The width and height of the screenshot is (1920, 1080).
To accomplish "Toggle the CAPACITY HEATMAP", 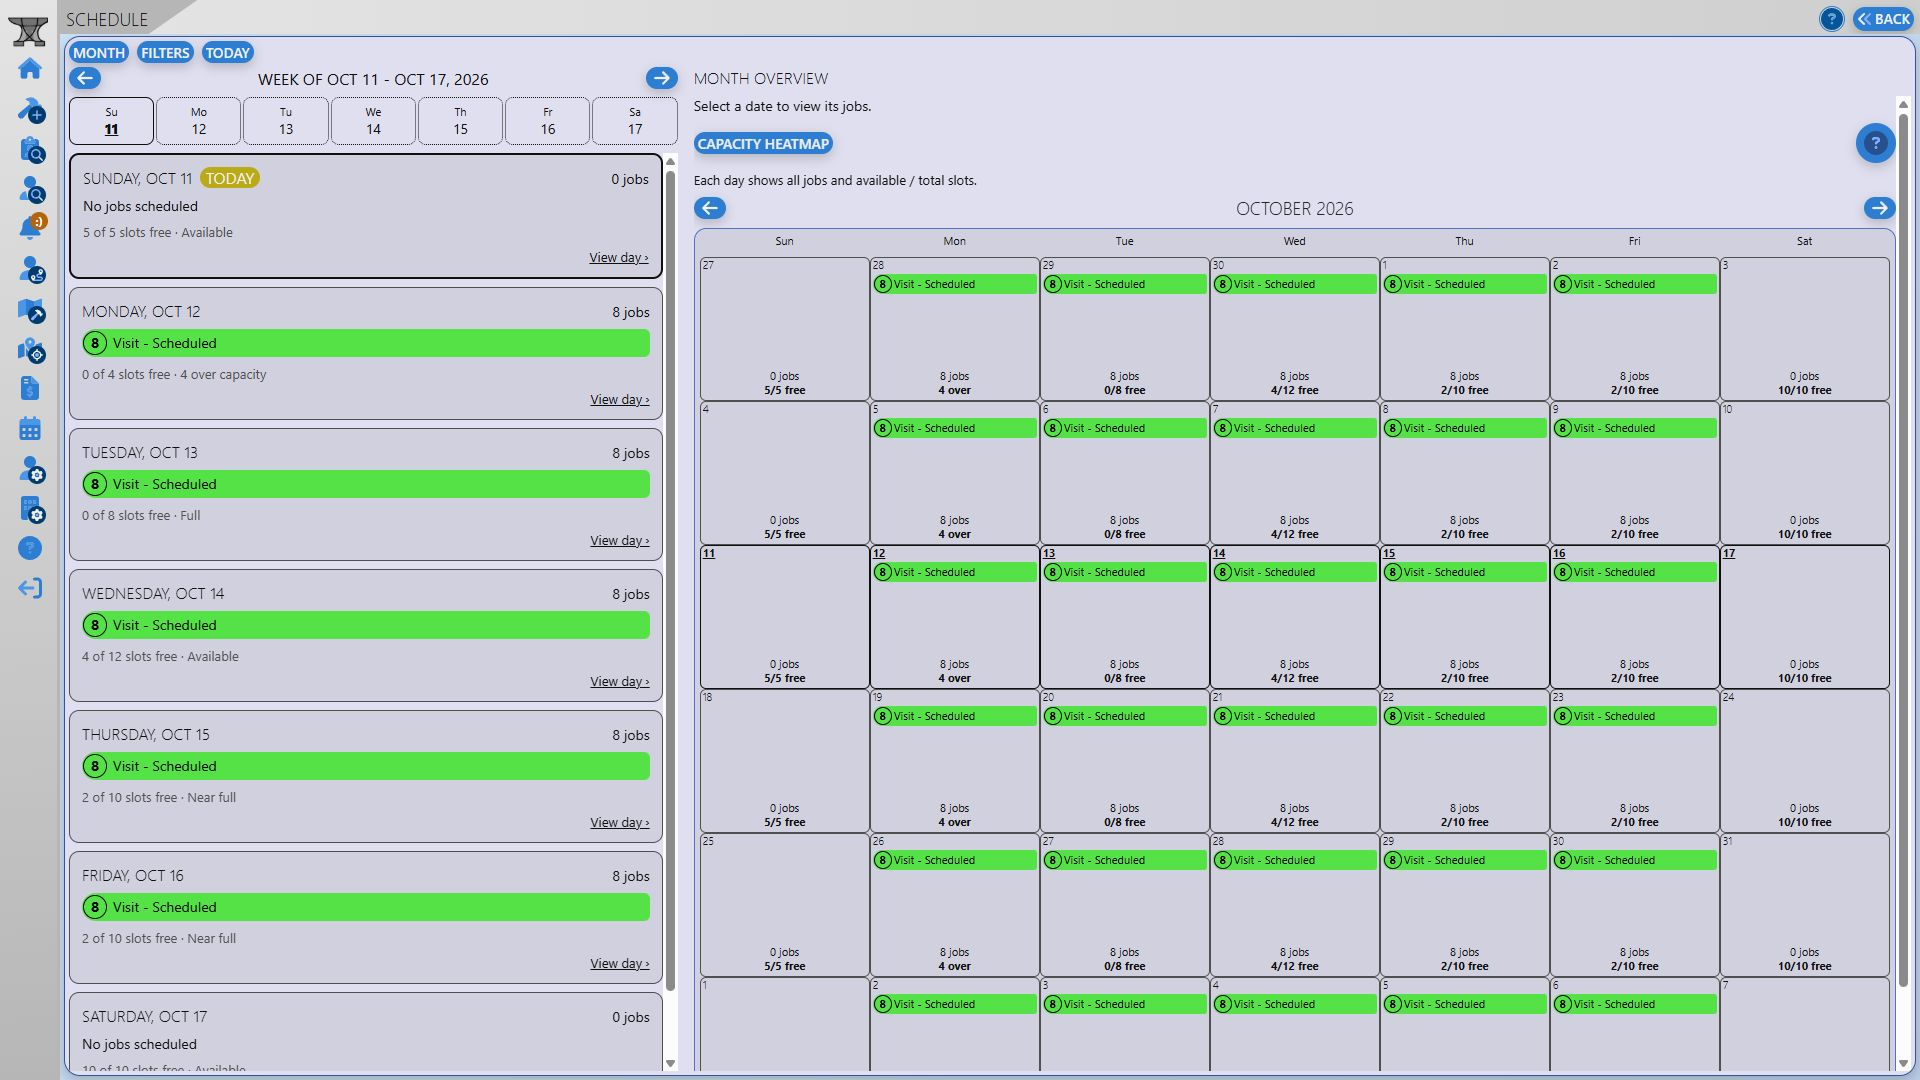I will coord(763,144).
